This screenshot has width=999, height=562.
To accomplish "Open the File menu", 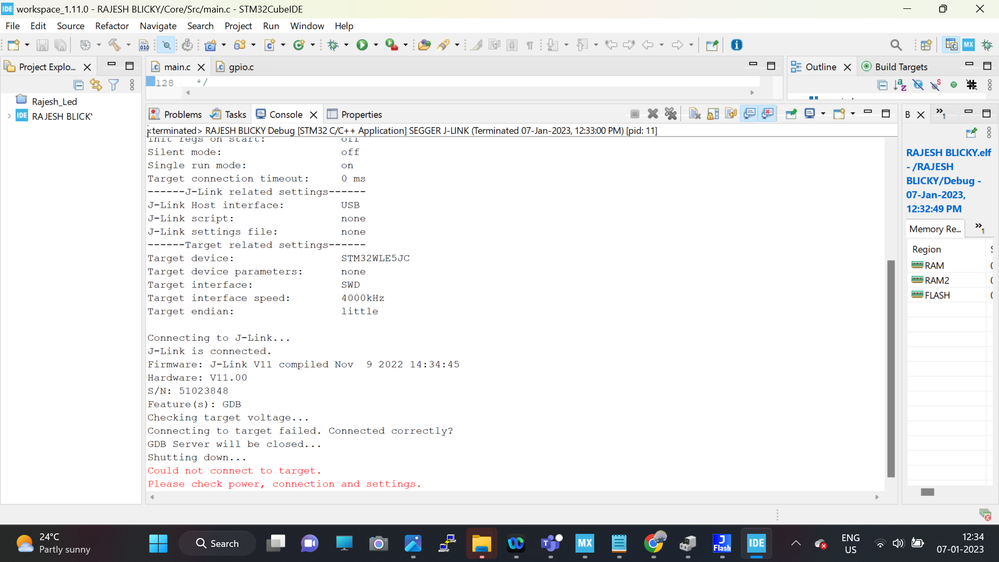I will (12, 26).
